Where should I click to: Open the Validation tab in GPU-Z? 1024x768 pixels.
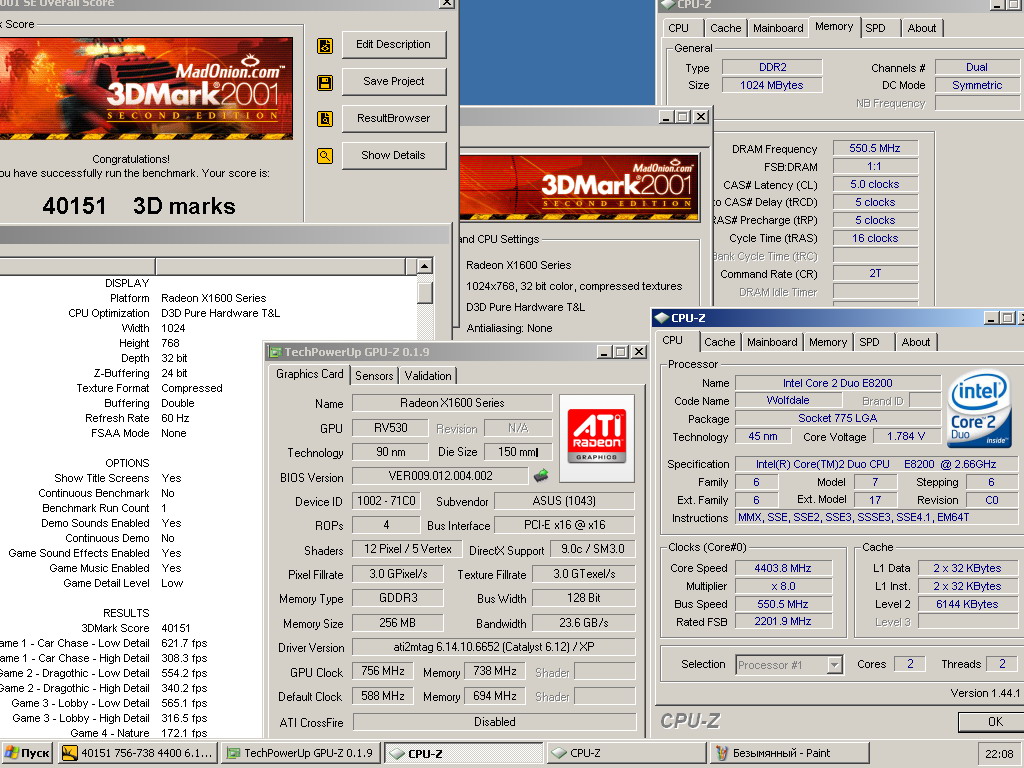[428, 376]
